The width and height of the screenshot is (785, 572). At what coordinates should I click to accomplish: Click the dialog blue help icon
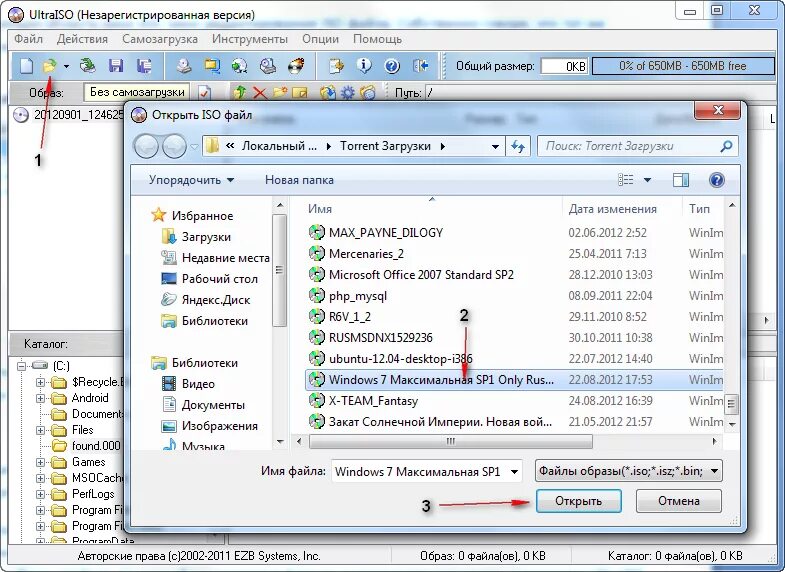[717, 180]
